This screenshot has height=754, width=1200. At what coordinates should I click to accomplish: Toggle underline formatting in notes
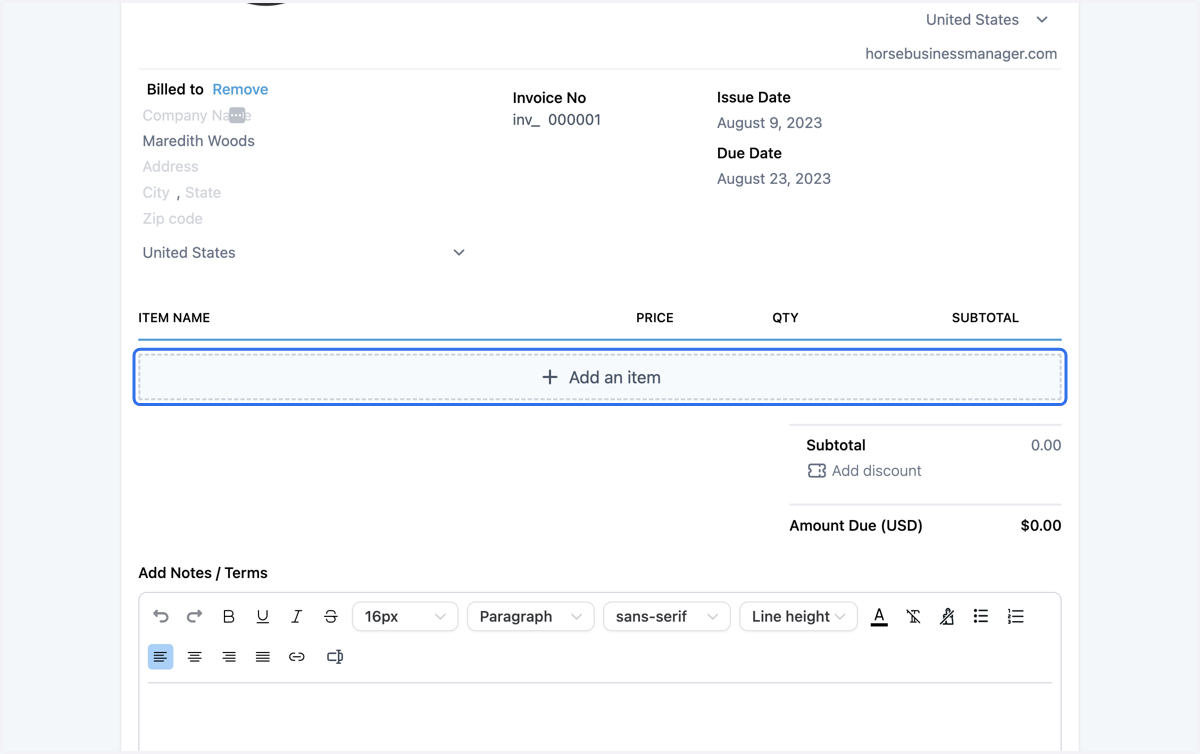(263, 616)
